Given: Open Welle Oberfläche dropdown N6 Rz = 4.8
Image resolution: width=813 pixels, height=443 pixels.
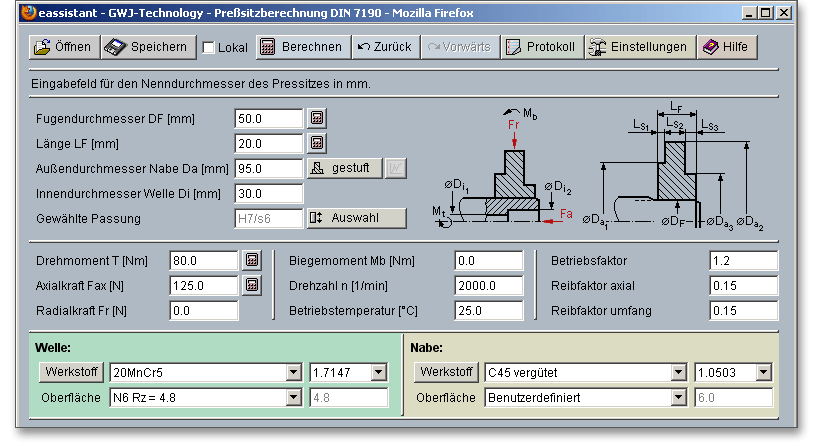Looking at the screenshot, I should [293, 398].
